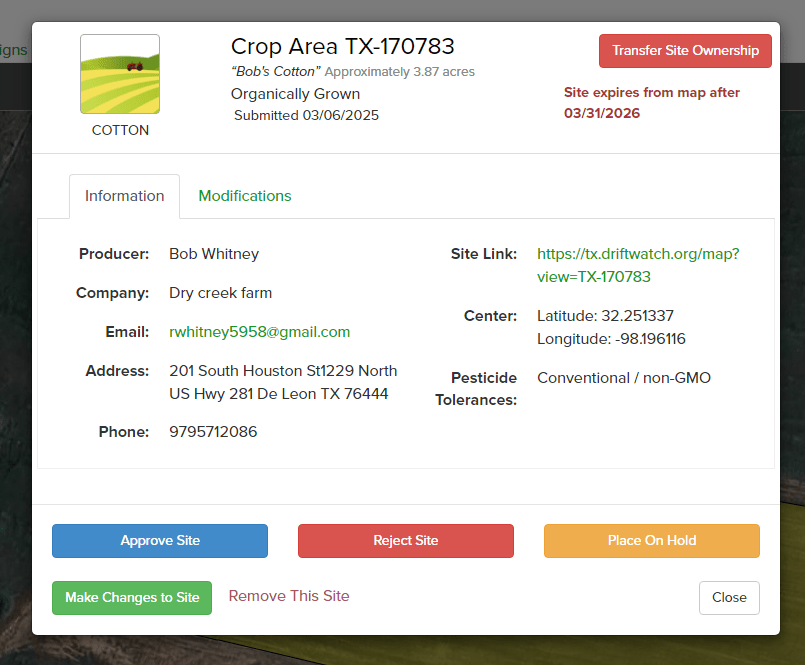Click the green Make Changes to Site button
The image size is (805, 665).
point(132,598)
